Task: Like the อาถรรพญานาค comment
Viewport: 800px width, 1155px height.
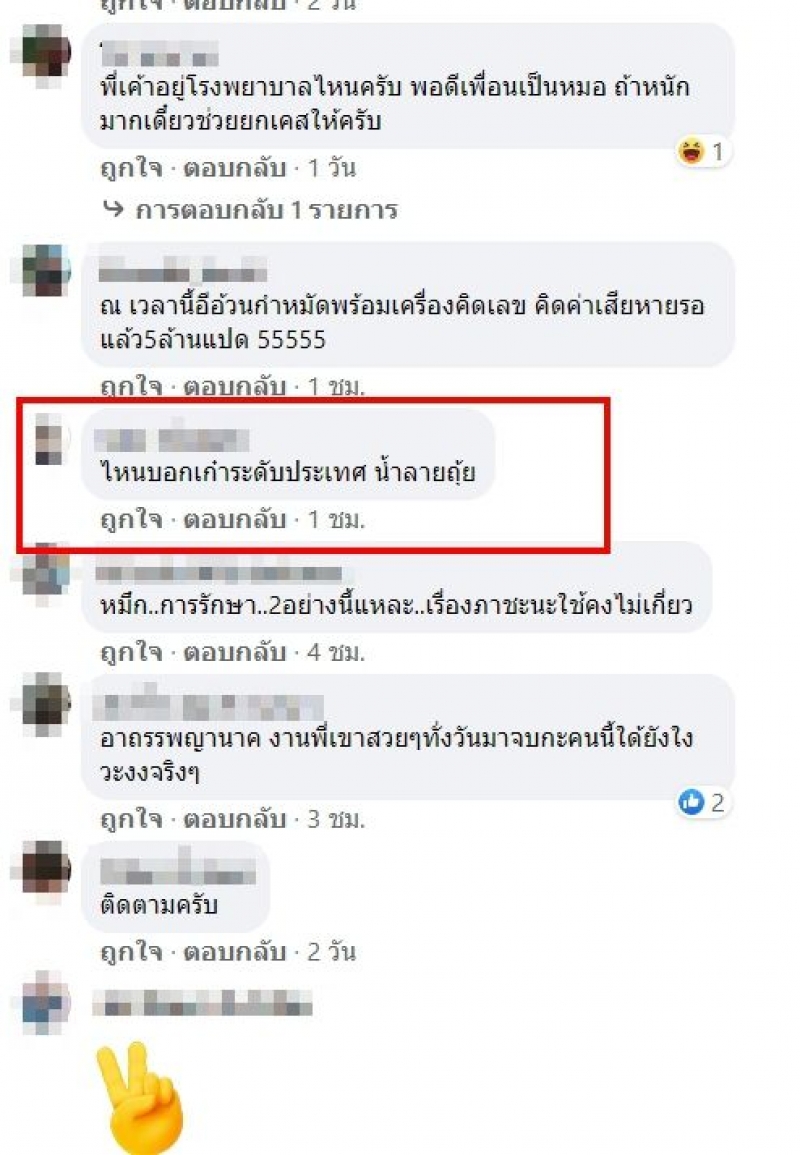Action: click(130, 818)
